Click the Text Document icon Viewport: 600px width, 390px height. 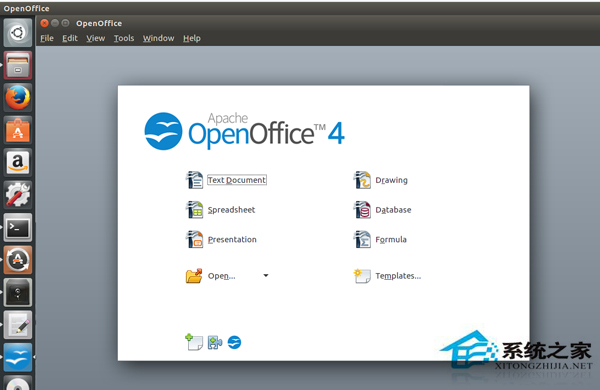pyautogui.click(x=195, y=180)
